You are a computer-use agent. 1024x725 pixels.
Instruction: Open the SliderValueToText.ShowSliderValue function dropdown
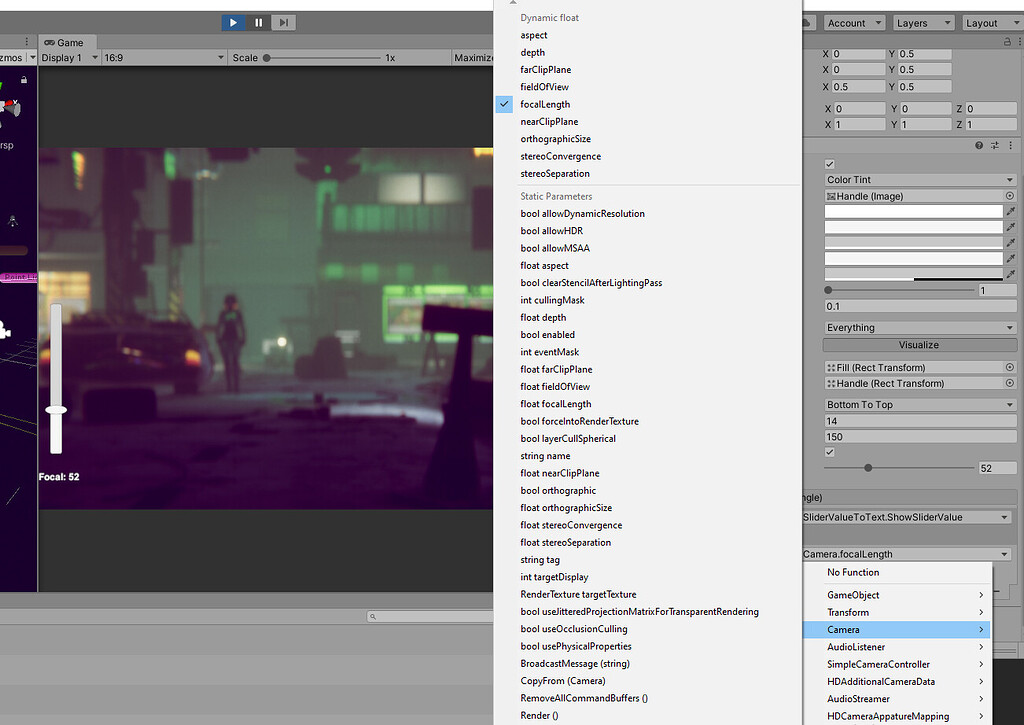(907, 517)
